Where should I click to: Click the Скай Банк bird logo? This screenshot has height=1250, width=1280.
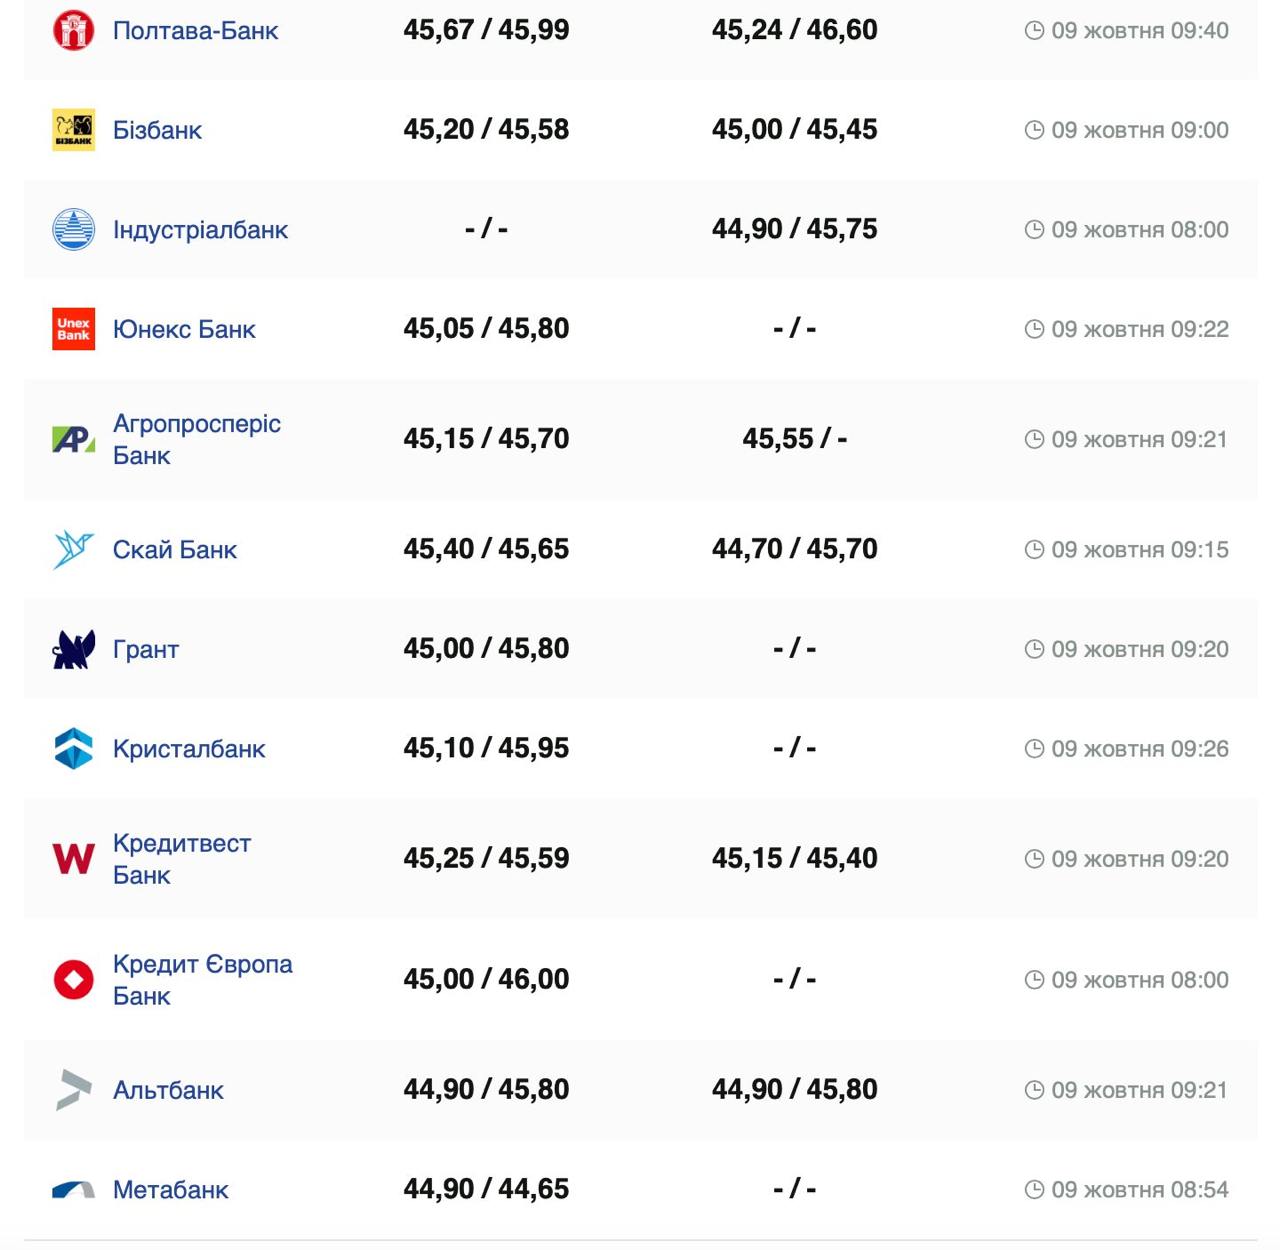[73, 549]
